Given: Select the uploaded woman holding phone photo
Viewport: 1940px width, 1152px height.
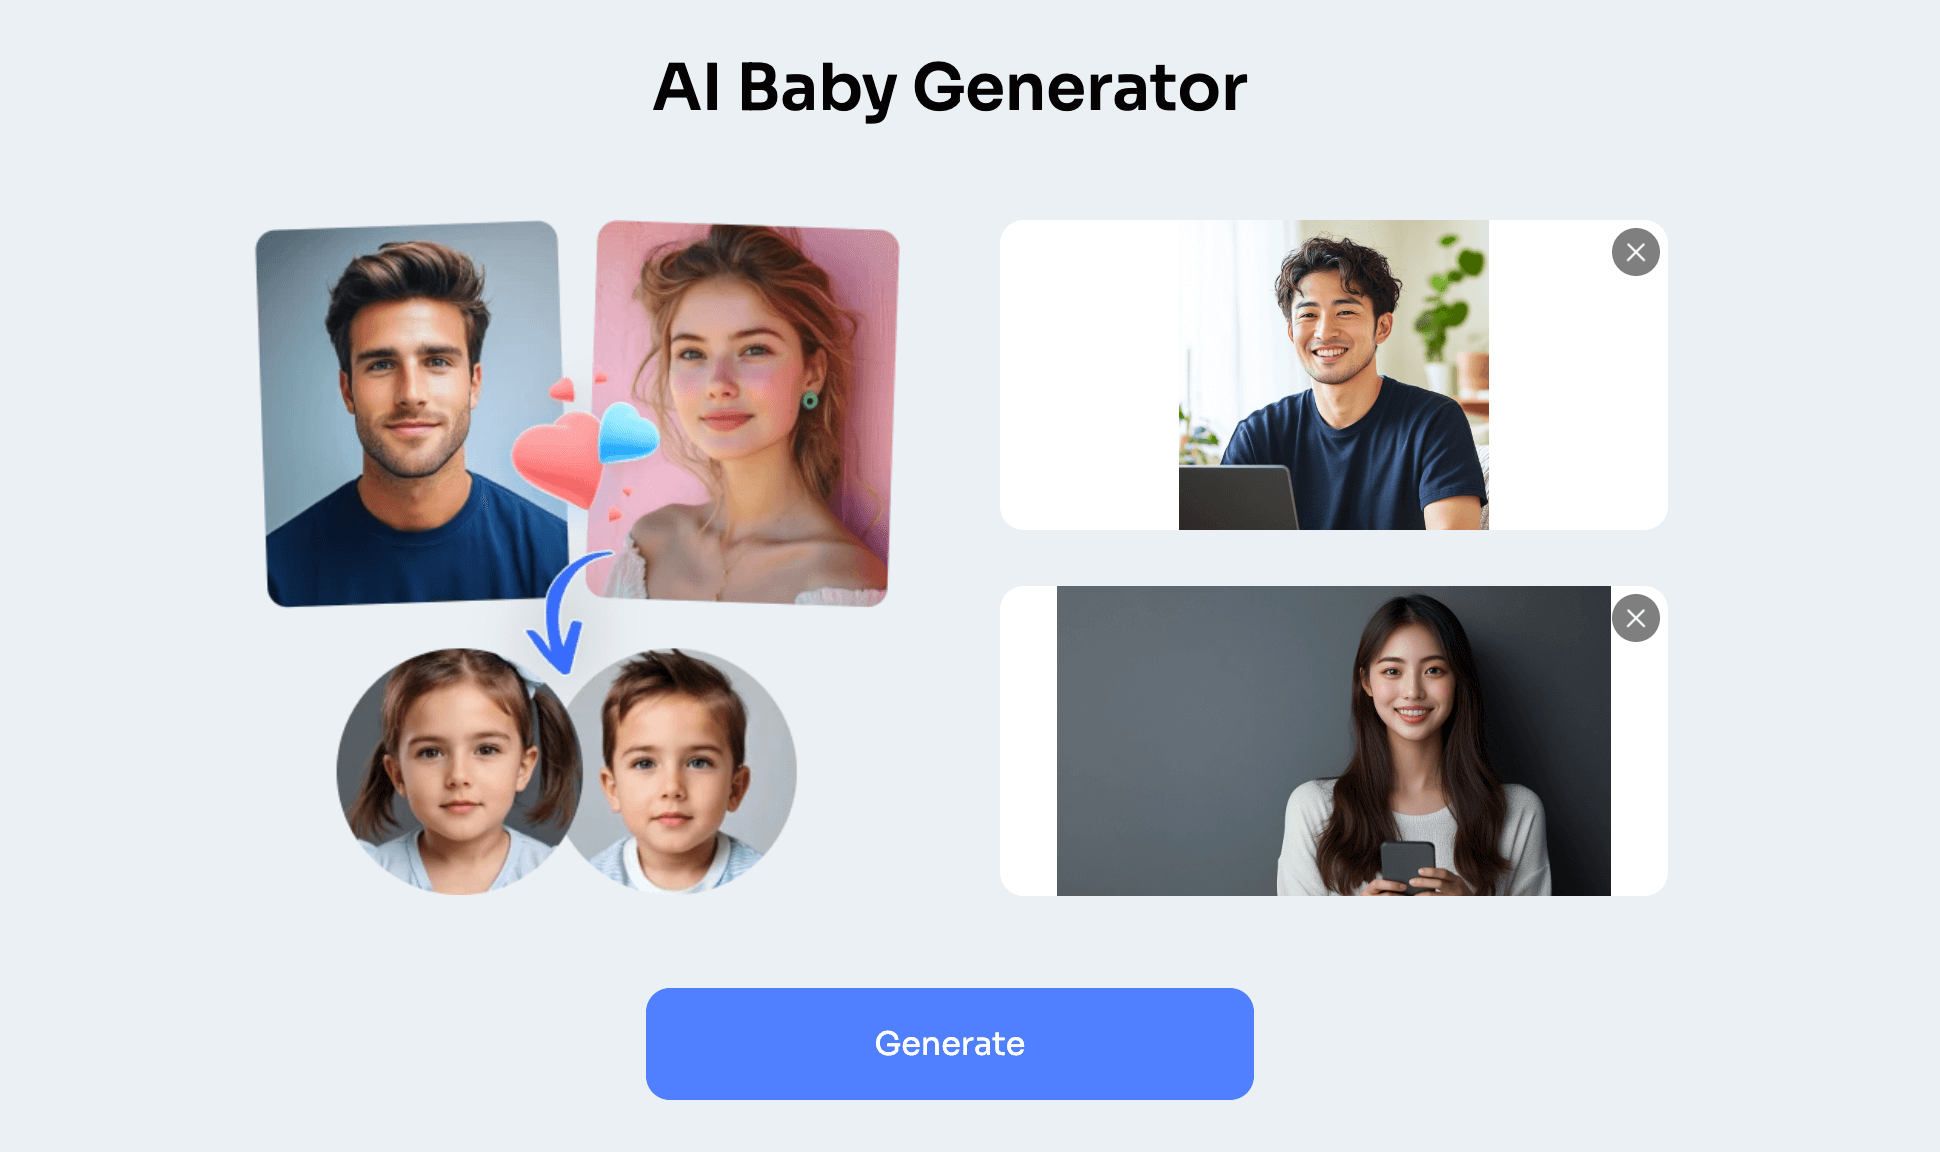Looking at the screenshot, I should pos(1333,741).
